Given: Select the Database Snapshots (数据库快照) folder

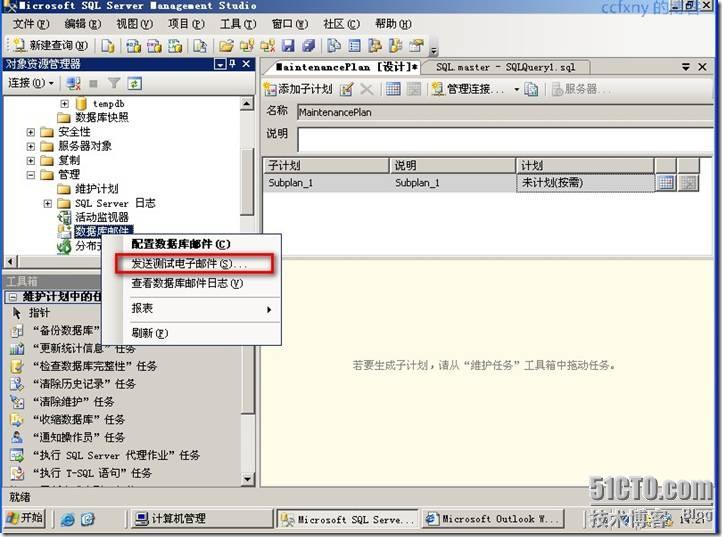Looking at the screenshot, I should (x=93, y=117).
